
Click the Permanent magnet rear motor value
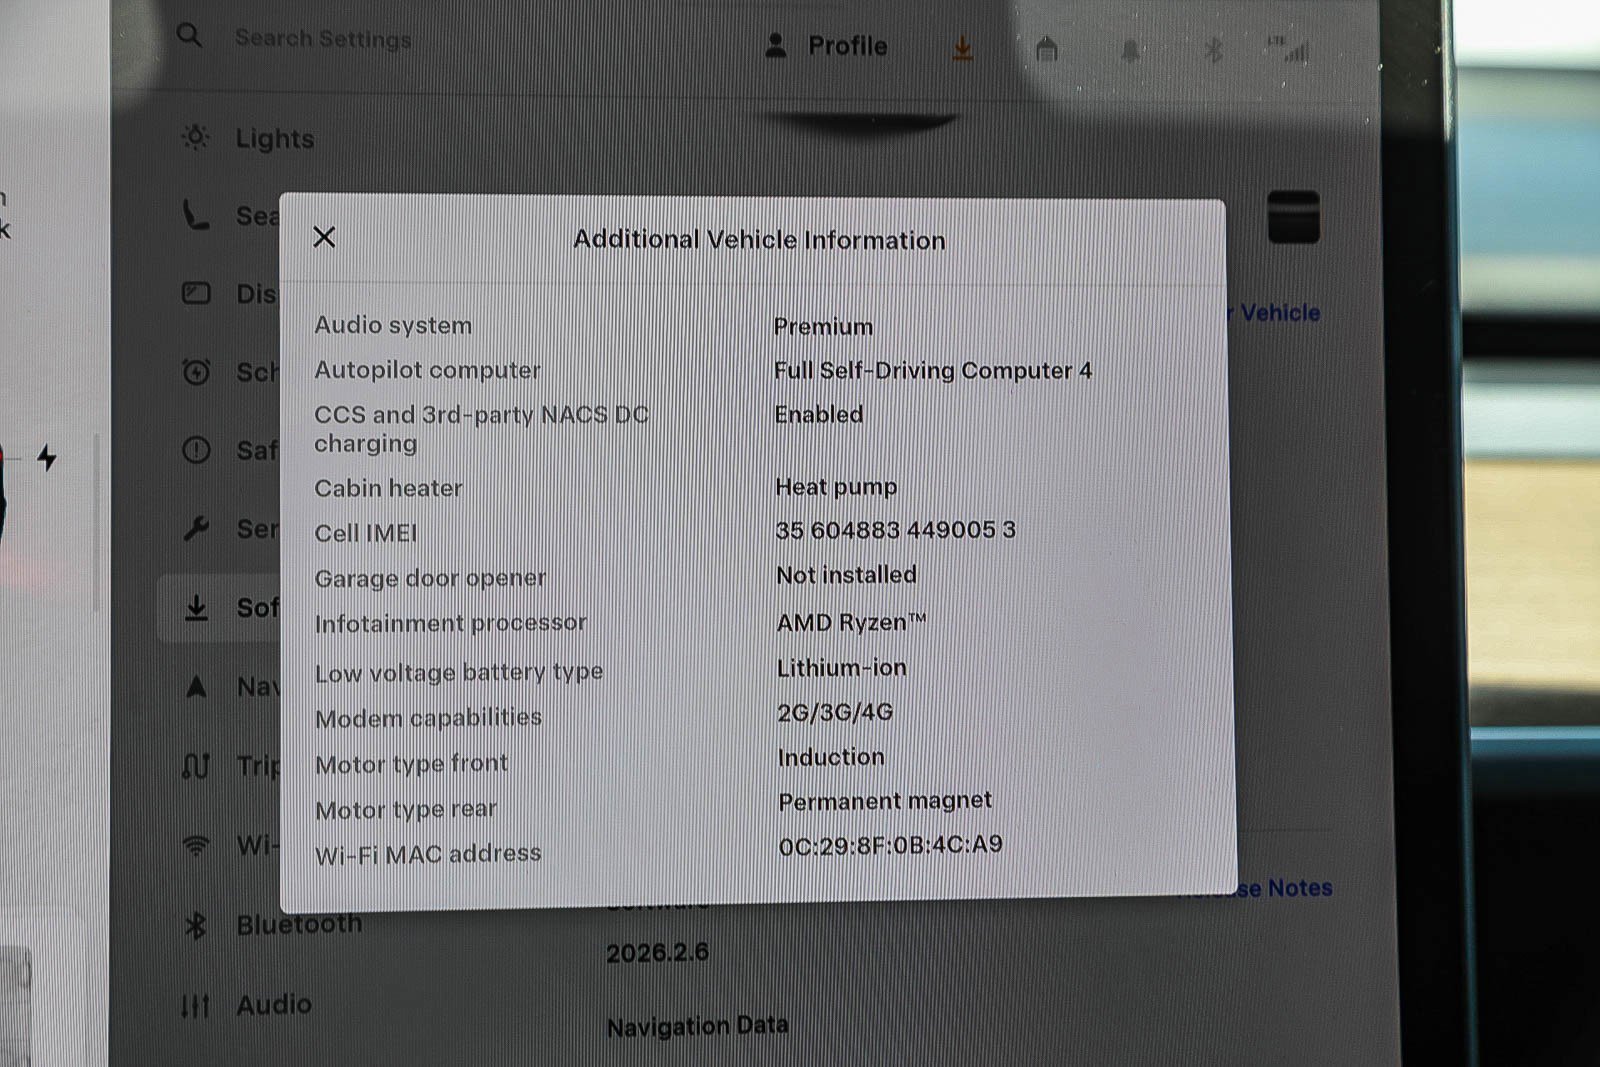885,802
